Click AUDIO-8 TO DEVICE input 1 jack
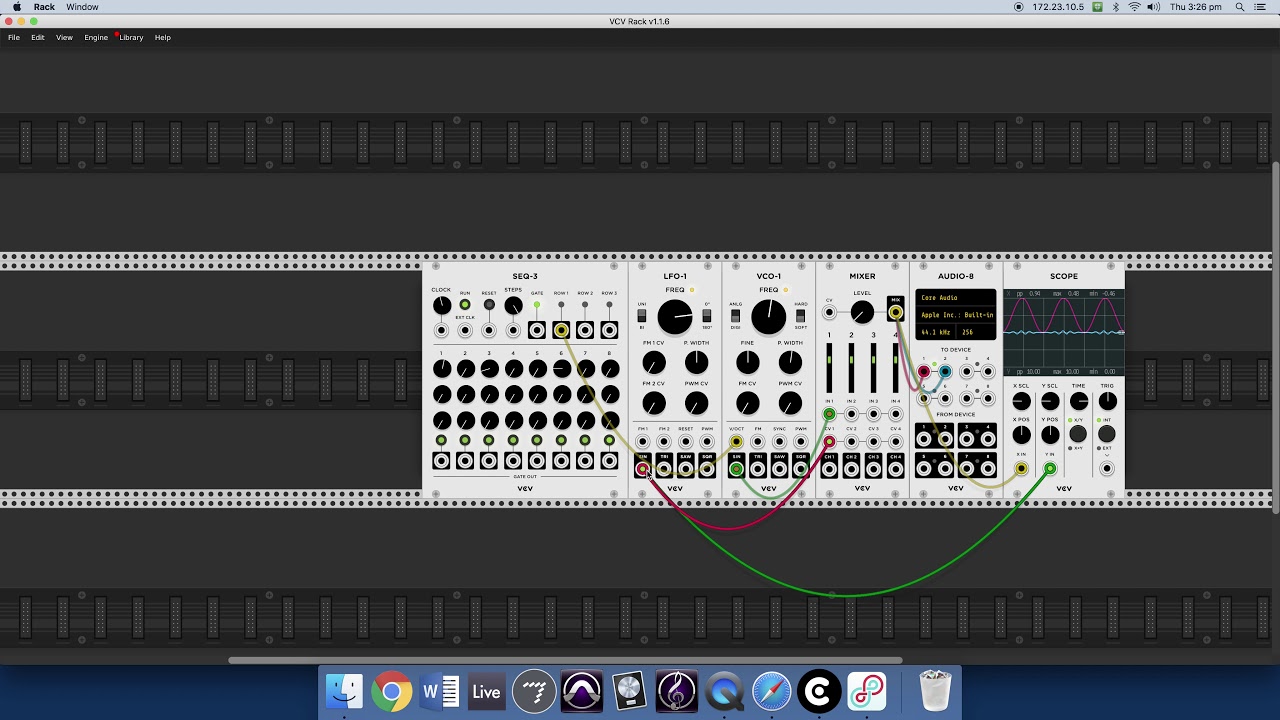This screenshot has height=720, width=1280. [x=923, y=372]
